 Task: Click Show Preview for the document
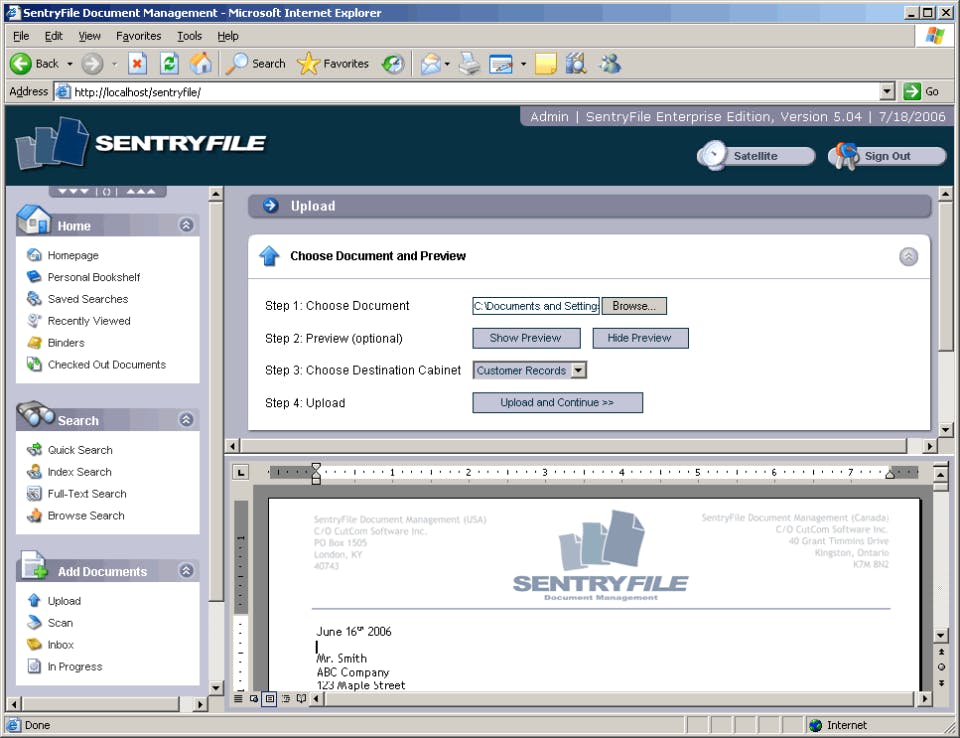(526, 338)
